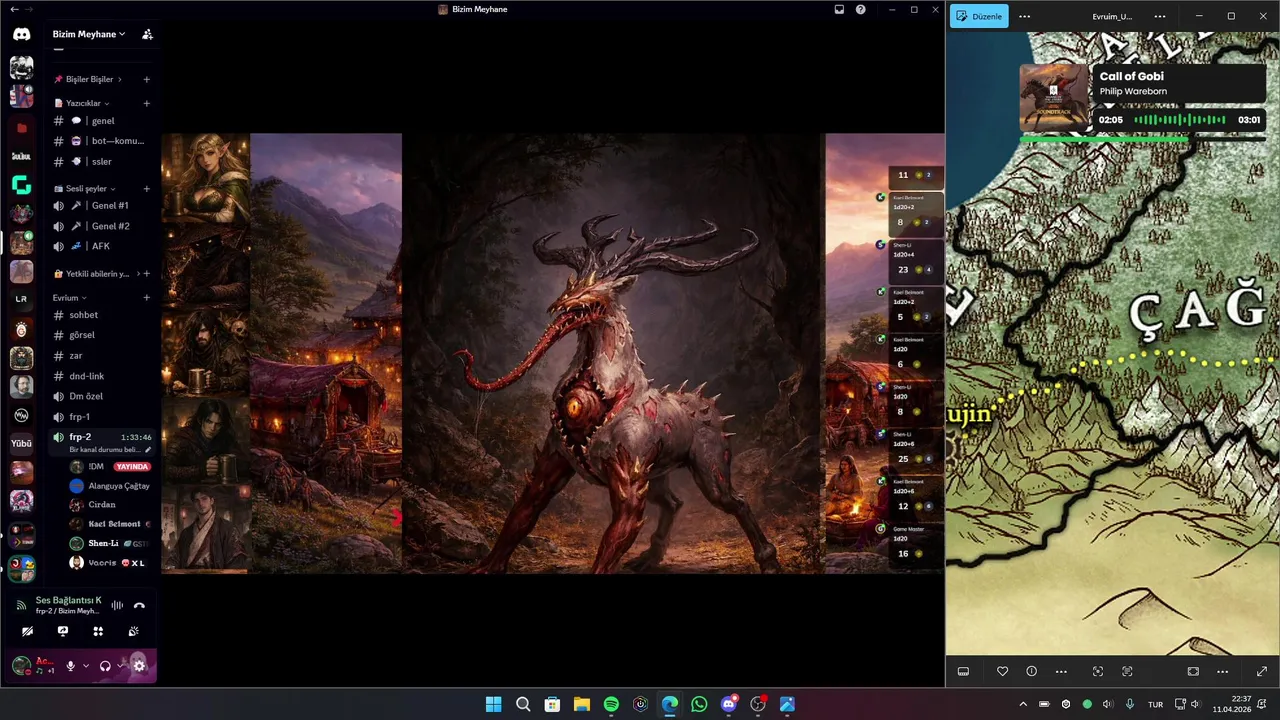1280x720 pixels.
Task: Join the AFK voice channel
Action: (103, 246)
